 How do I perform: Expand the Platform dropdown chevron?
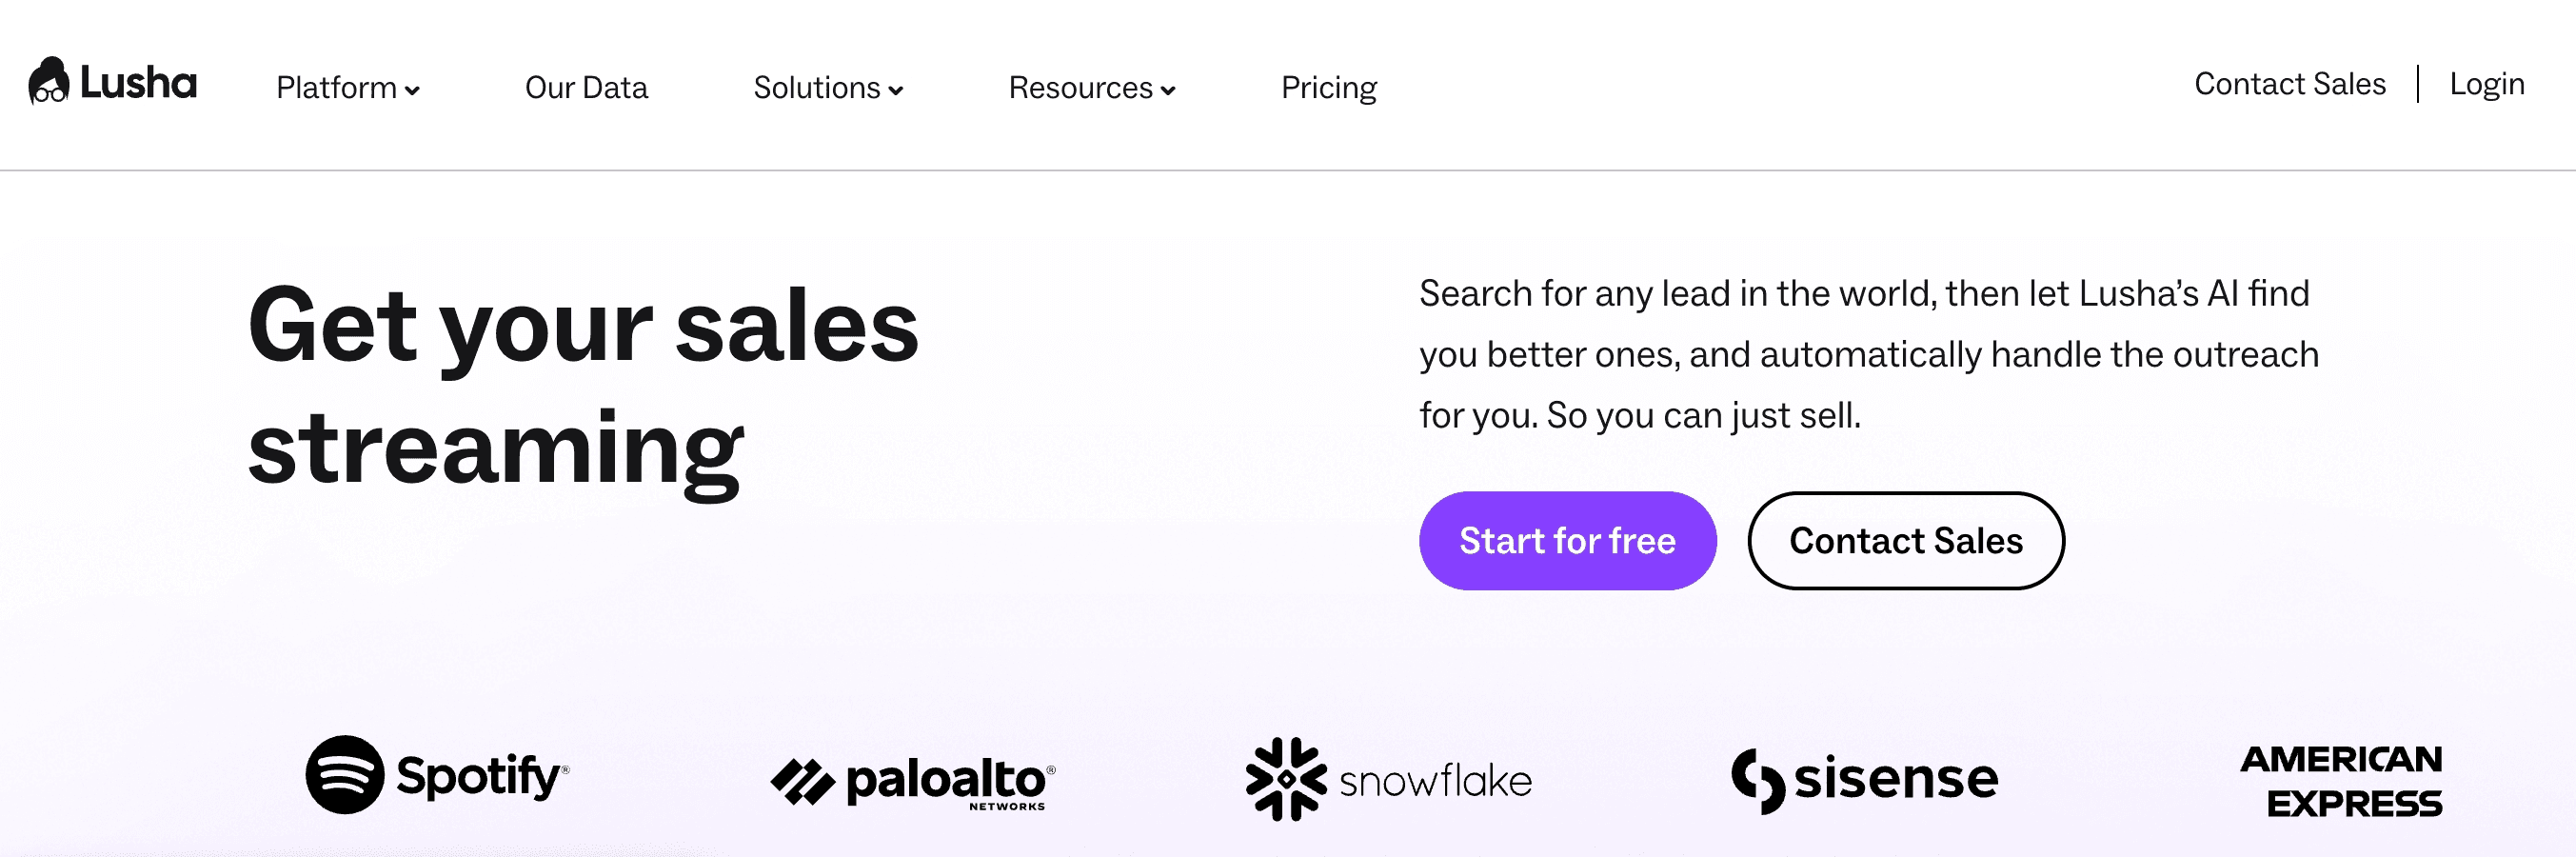[x=412, y=90]
